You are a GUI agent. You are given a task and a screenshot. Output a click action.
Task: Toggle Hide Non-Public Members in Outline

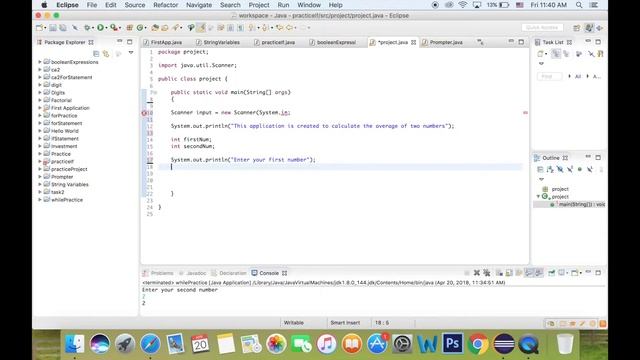(x=580, y=169)
